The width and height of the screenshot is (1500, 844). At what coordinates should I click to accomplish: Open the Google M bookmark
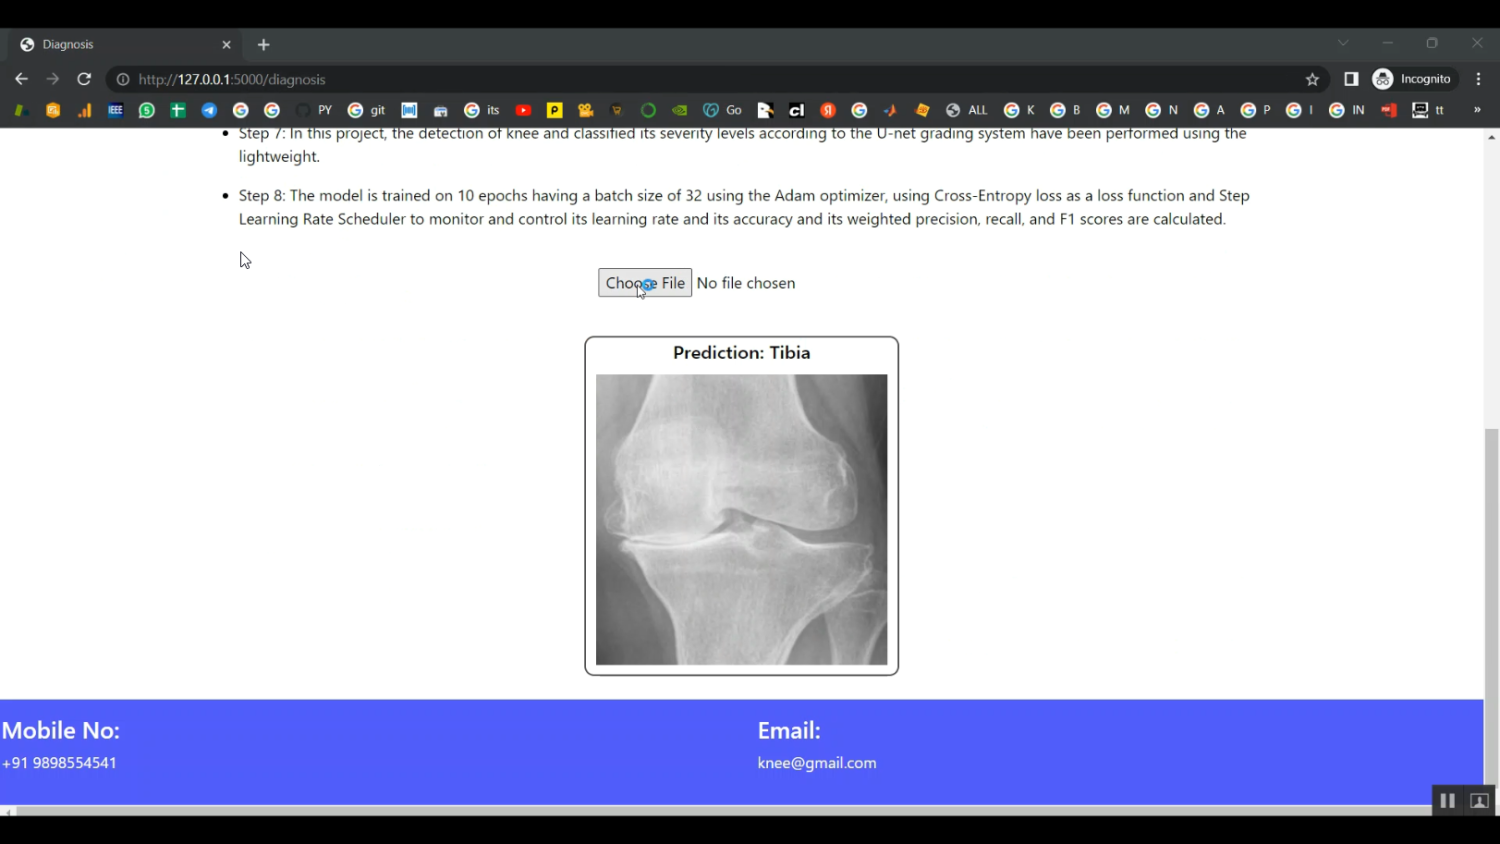click(1113, 110)
